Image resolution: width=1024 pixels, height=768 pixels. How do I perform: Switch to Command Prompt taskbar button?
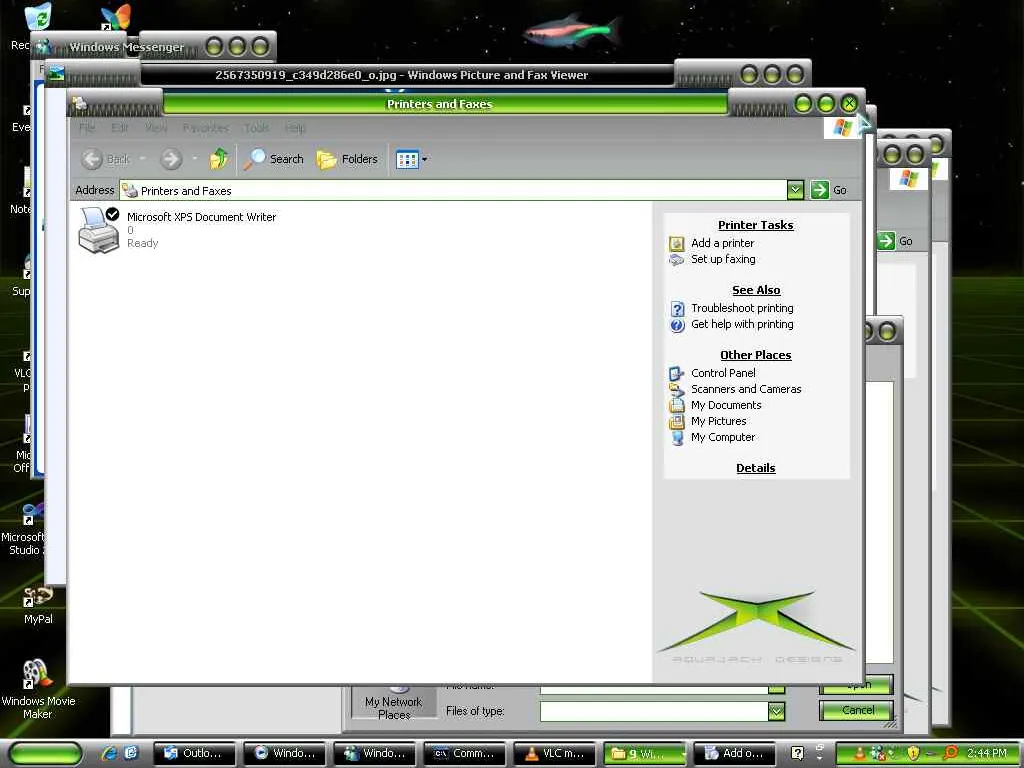point(464,753)
